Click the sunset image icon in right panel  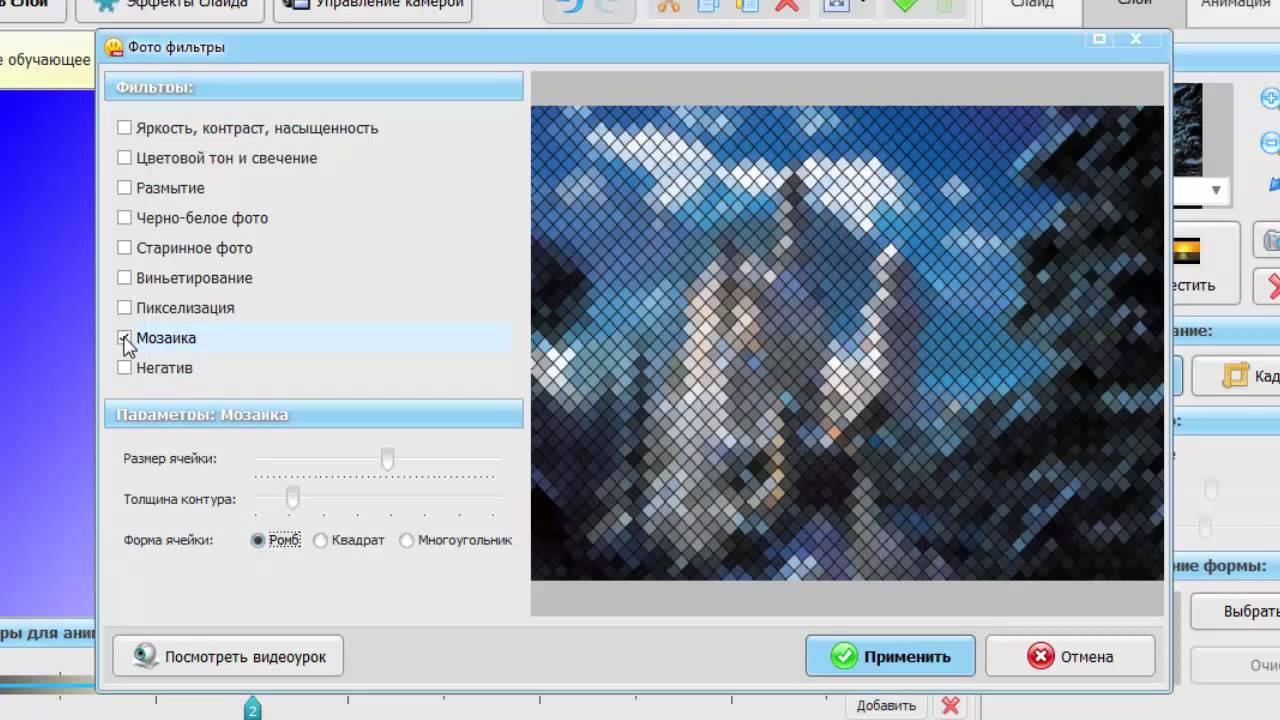[x=1186, y=250]
